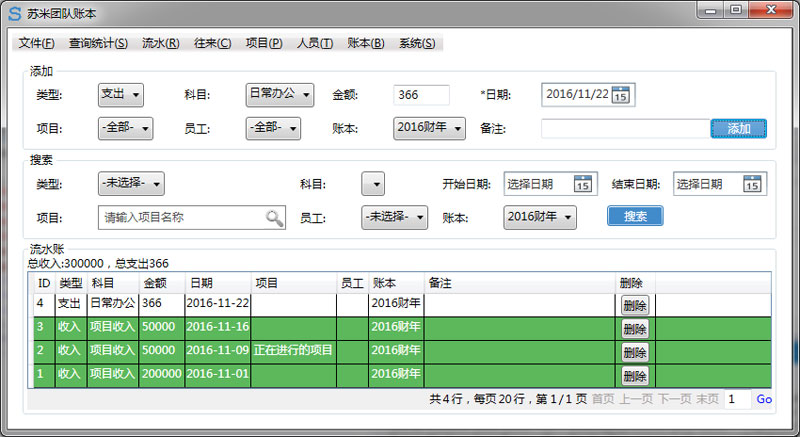Viewport: 800px width, 437px height.
Task: Open 人员(T) menu
Action: click(315, 43)
